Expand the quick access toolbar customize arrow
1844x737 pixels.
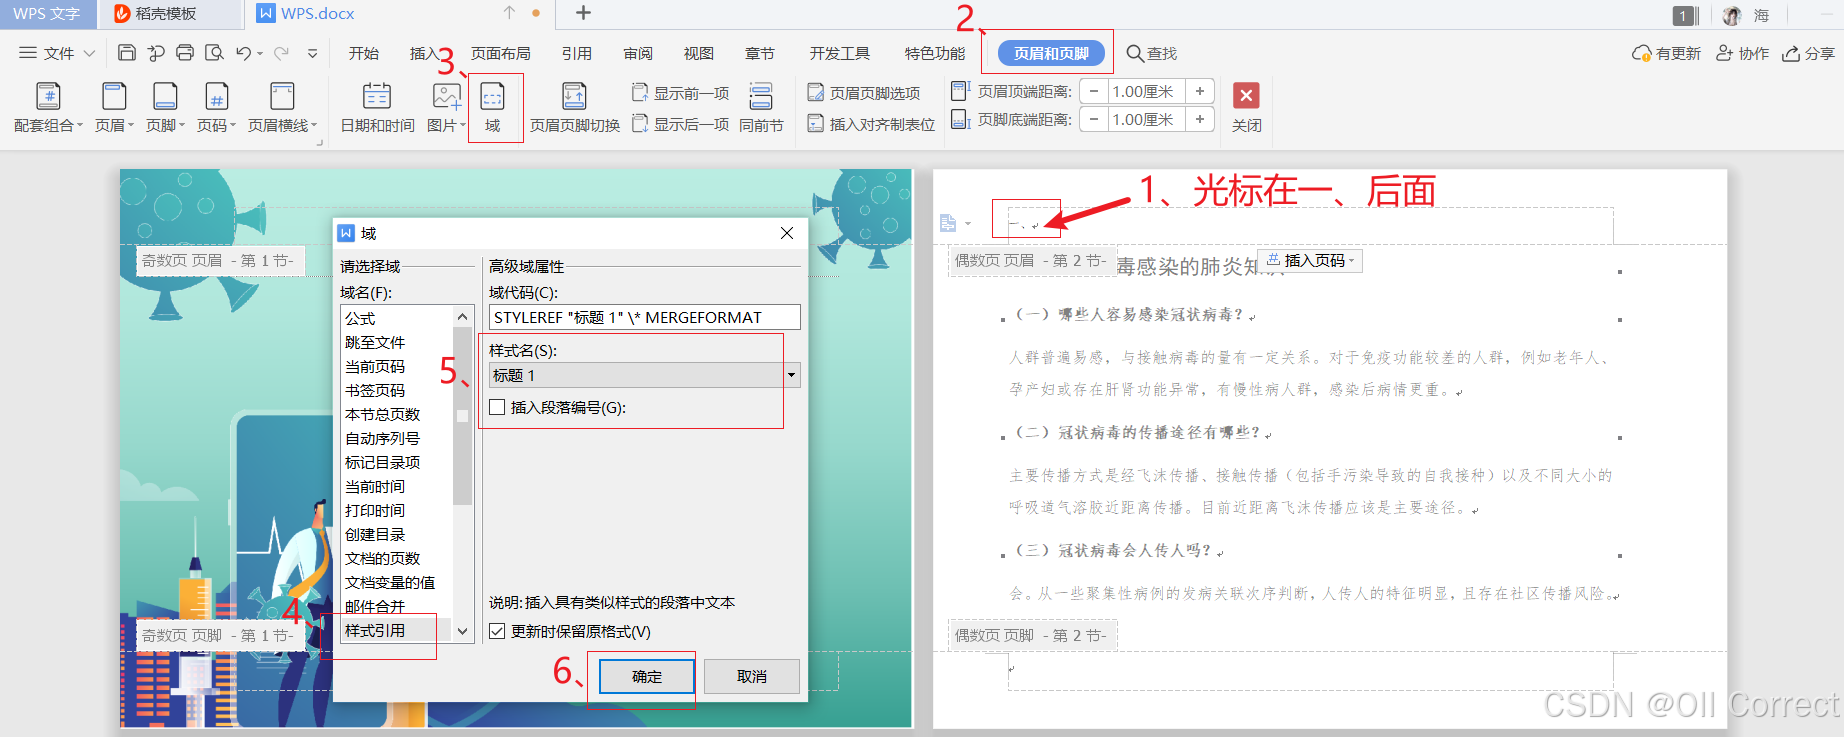pyautogui.click(x=313, y=54)
